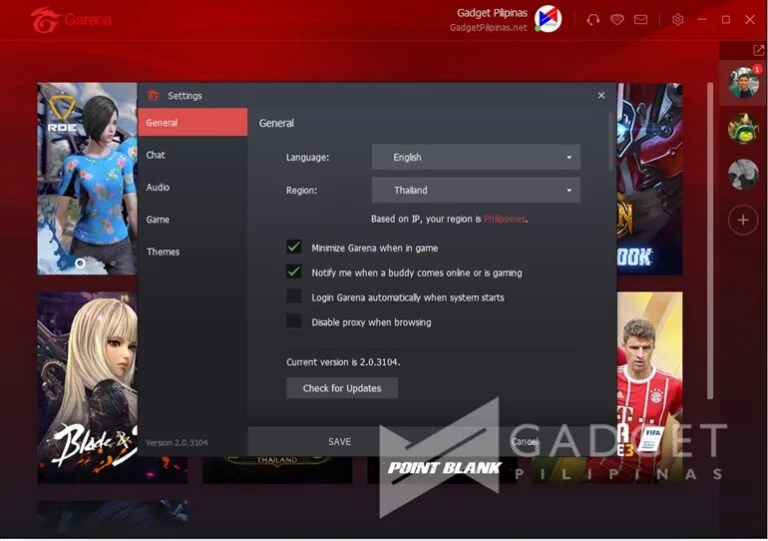The height and width of the screenshot is (541, 768).
Task: Toggle Minimize Garena when in game
Action: pos(294,247)
